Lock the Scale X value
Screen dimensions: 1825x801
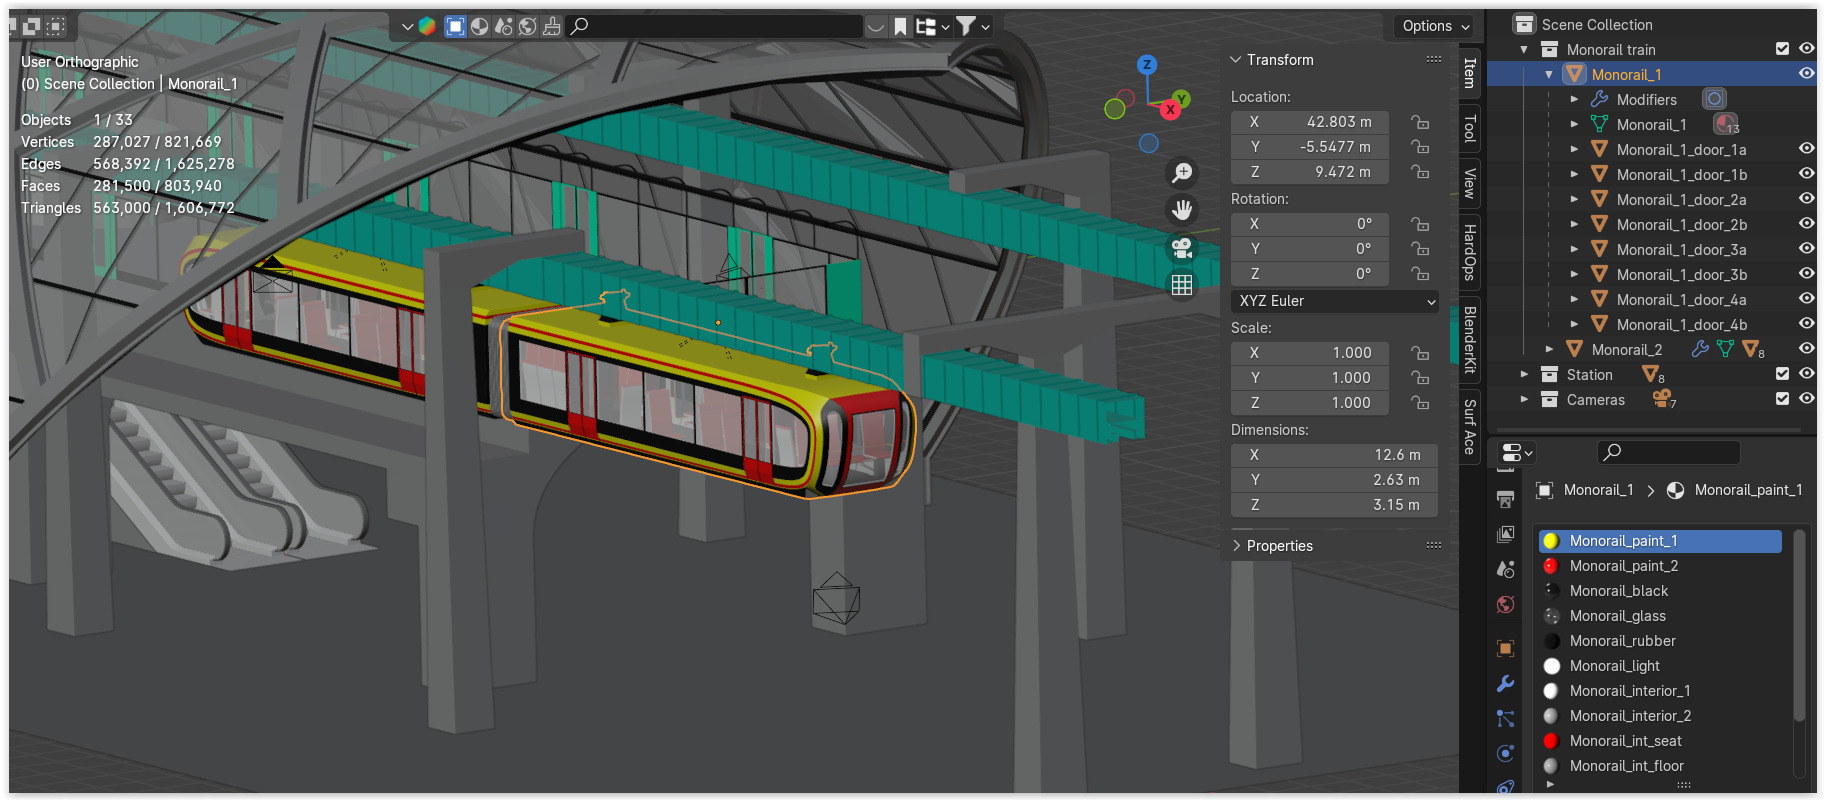click(x=1420, y=353)
